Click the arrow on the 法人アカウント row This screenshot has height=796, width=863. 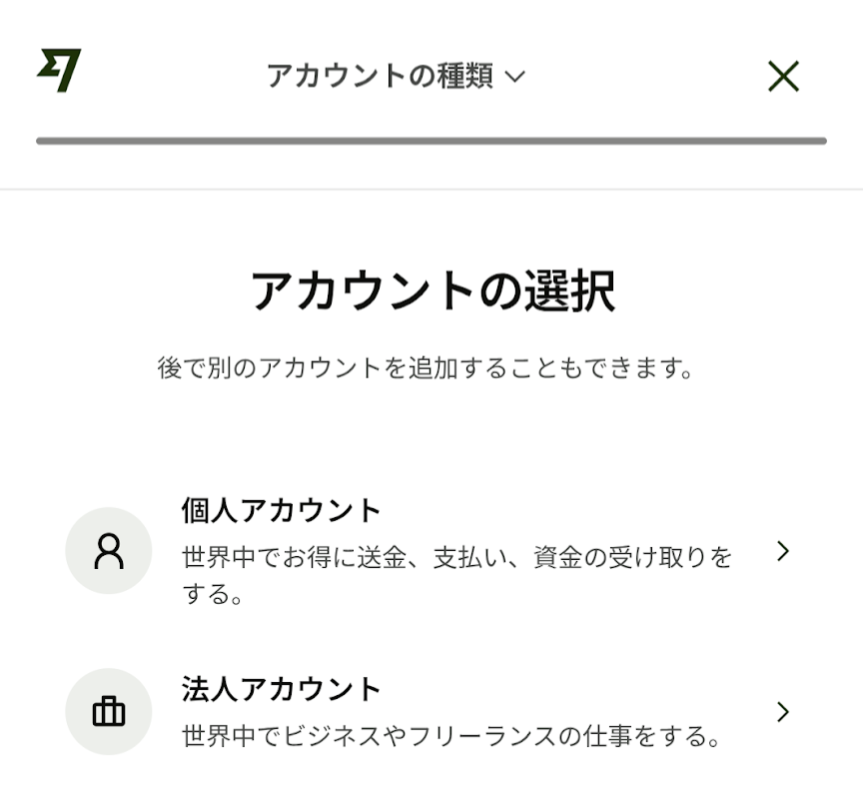tap(783, 711)
